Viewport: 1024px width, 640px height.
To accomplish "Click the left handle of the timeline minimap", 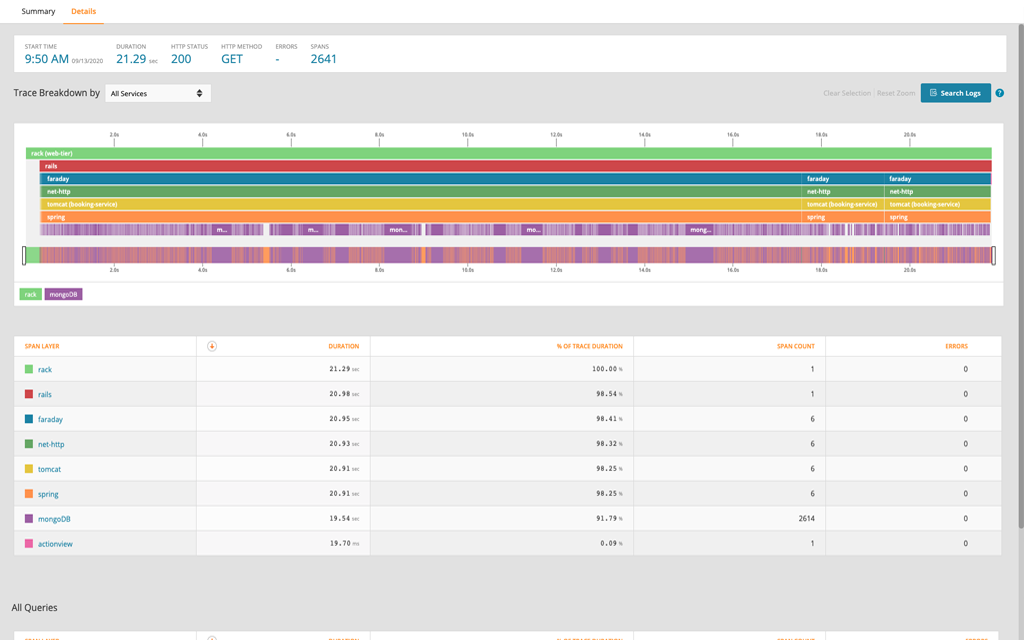I will point(25,256).
